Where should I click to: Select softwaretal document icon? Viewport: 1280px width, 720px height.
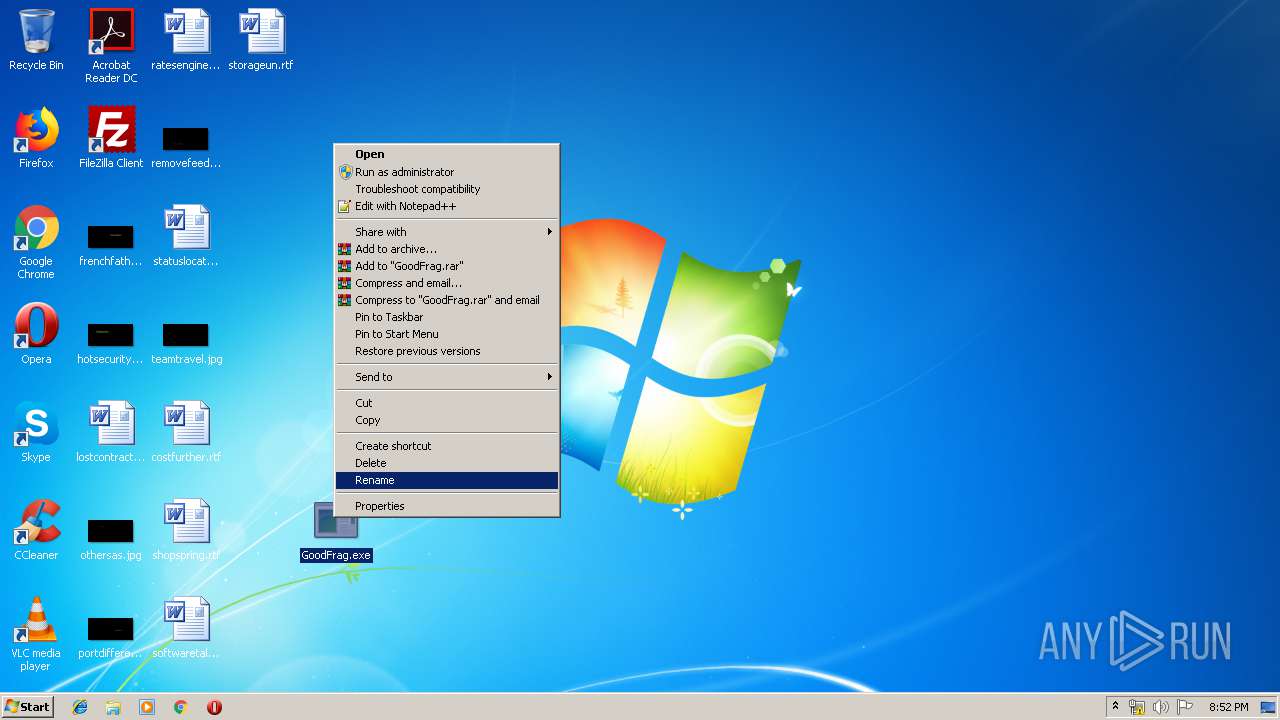[186, 628]
